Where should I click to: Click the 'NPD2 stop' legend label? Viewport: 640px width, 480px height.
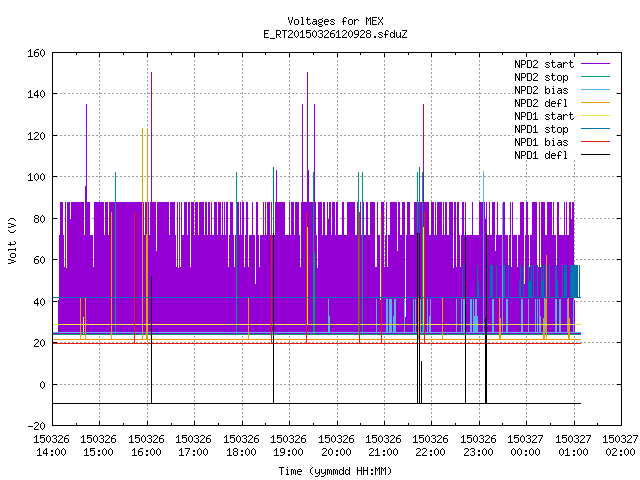click(541, 77)
